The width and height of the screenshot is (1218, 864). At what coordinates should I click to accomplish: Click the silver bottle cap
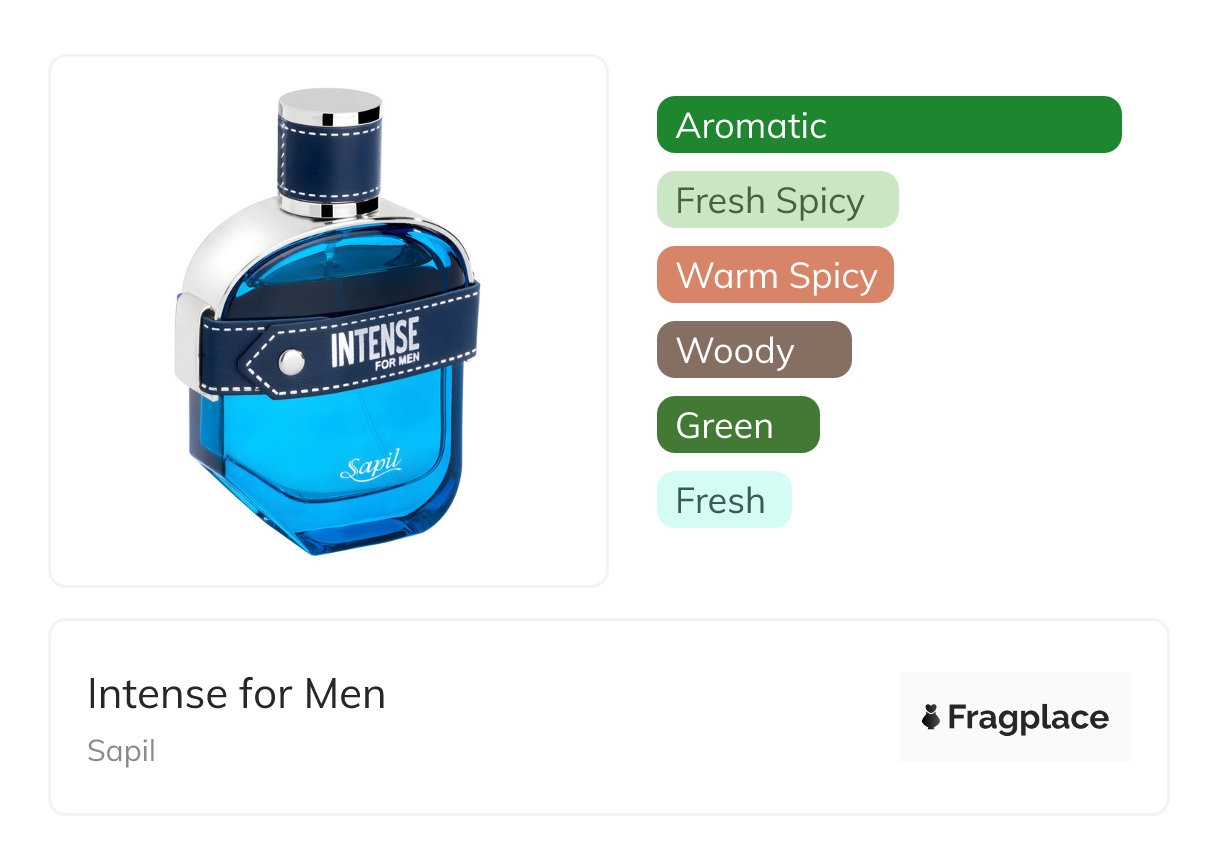click(331, 107)
